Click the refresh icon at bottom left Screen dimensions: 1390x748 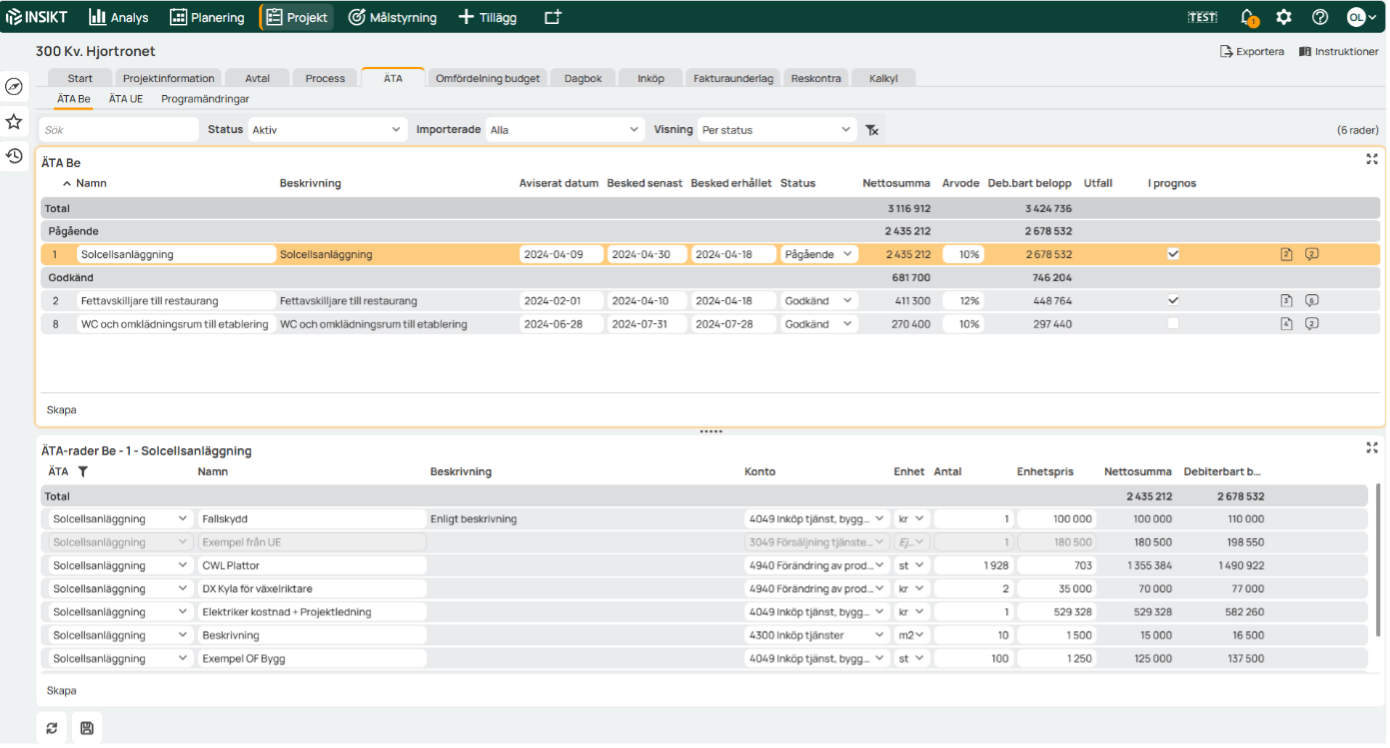click(52, 728)
